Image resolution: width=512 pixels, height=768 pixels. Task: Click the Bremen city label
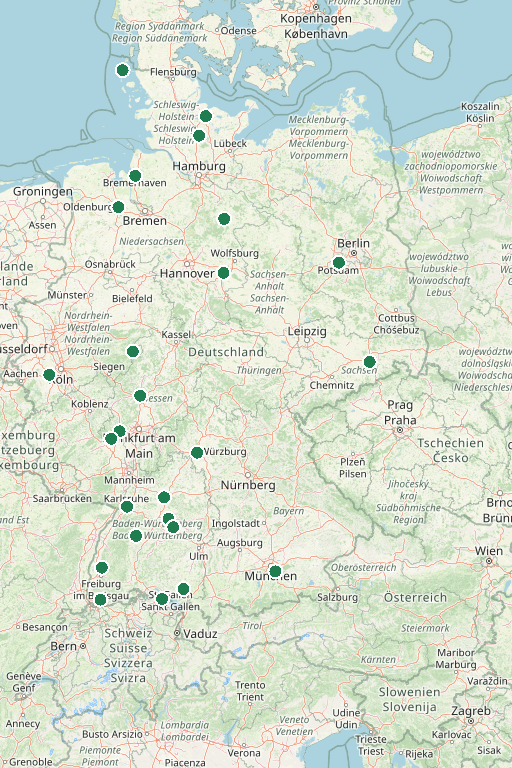(145, 220)
